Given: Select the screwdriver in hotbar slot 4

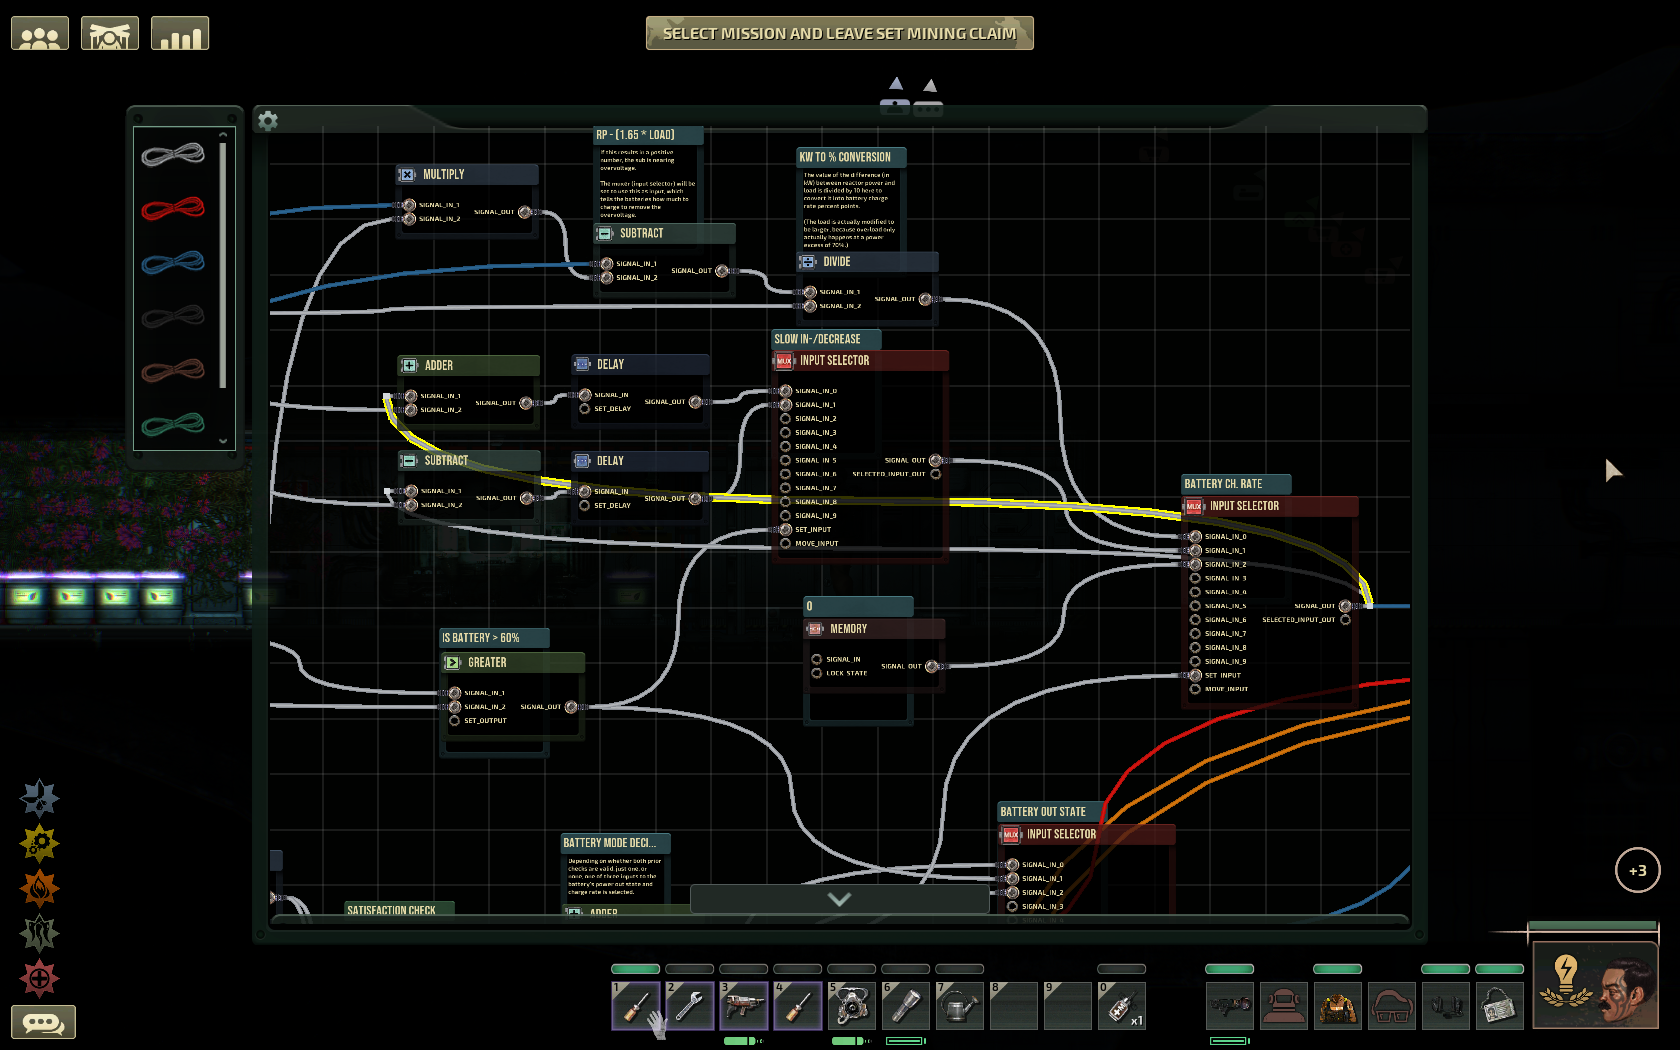Looking at the screenshot, I should [798, 1005].
